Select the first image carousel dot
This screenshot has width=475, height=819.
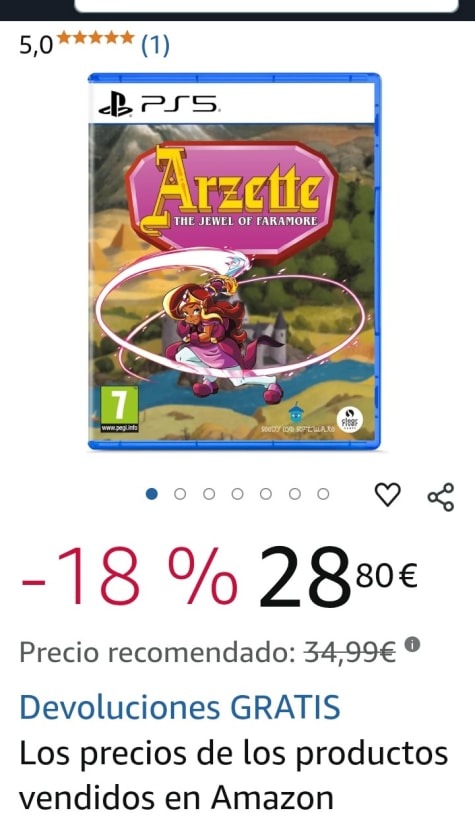pyautogui.click(x=152, y=494)
